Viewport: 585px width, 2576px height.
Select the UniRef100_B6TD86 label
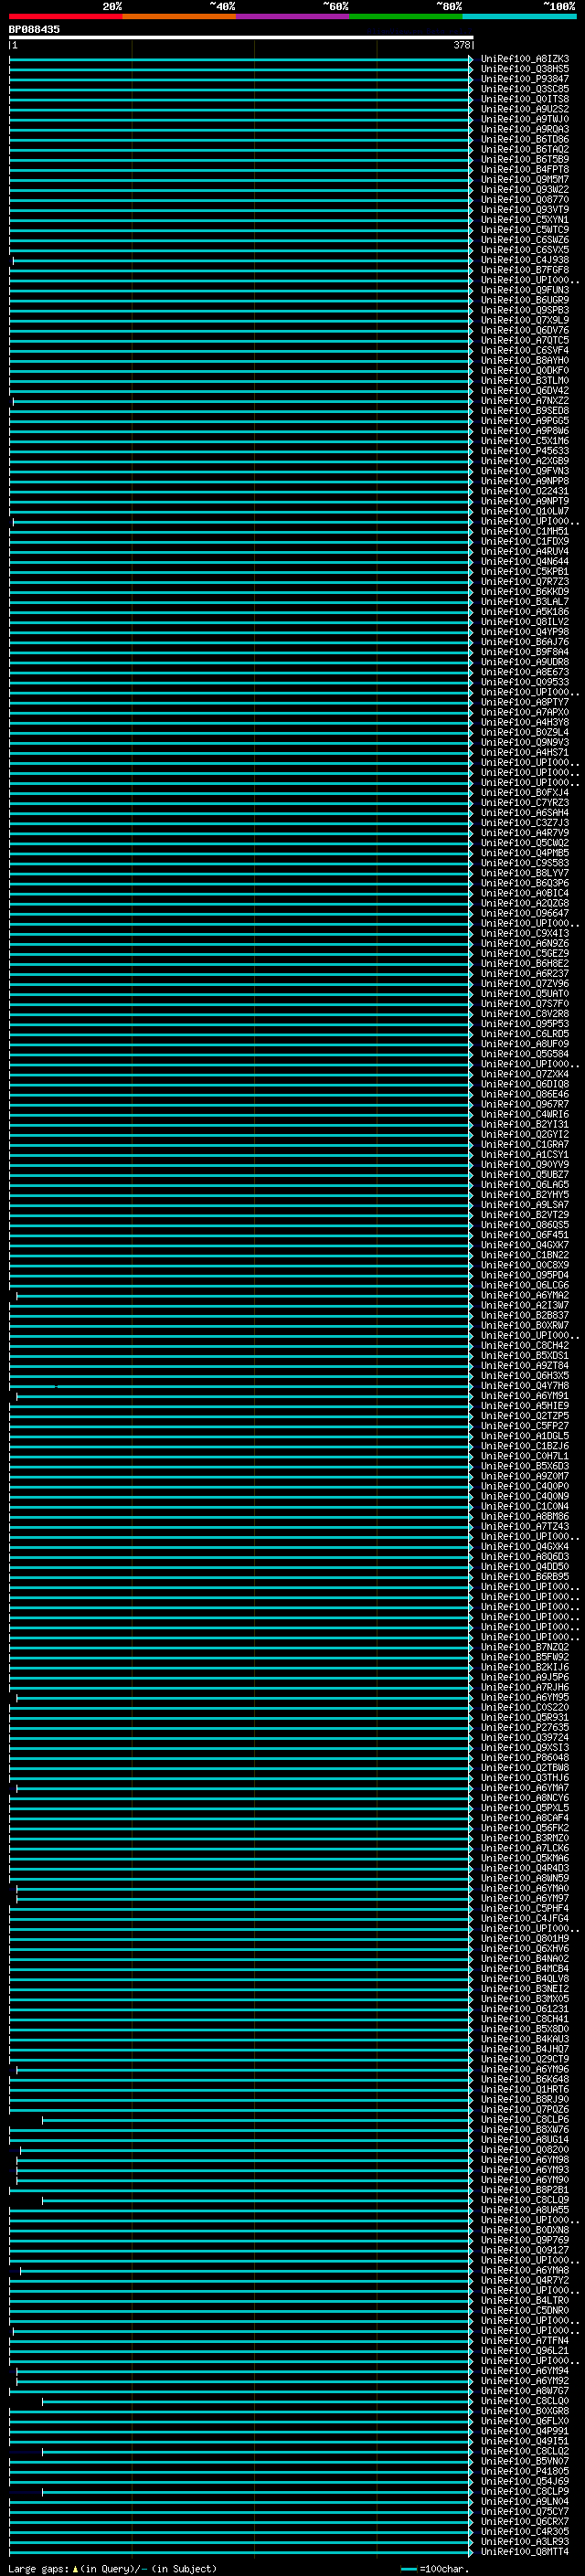[525, 139]
